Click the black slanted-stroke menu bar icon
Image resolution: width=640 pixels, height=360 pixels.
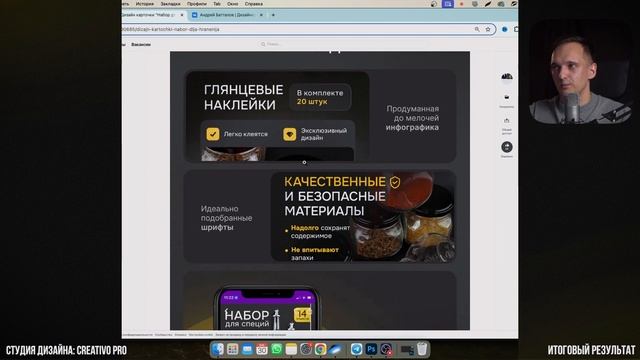488,4
